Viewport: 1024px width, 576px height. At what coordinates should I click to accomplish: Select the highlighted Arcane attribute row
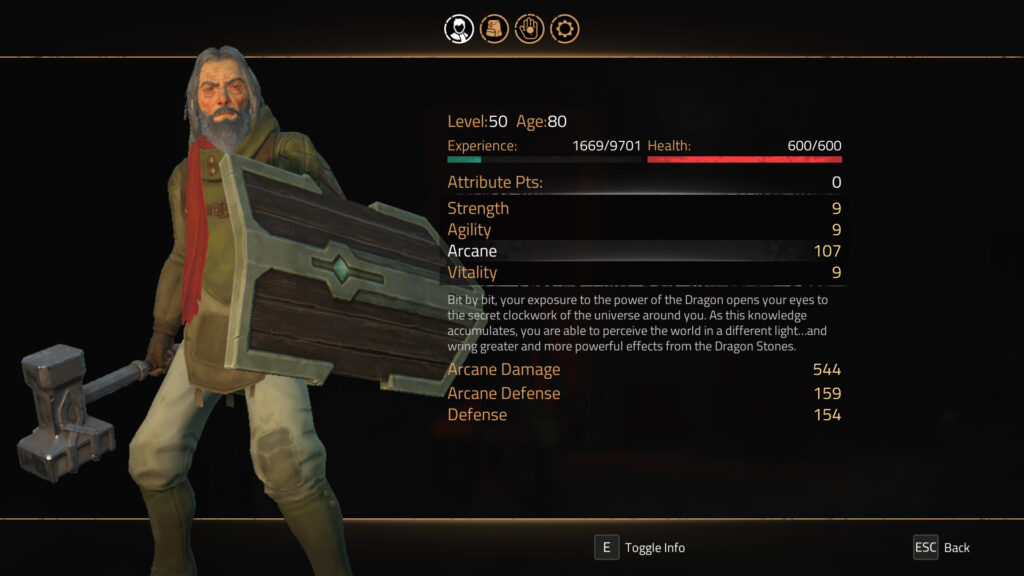click(644, 251)
